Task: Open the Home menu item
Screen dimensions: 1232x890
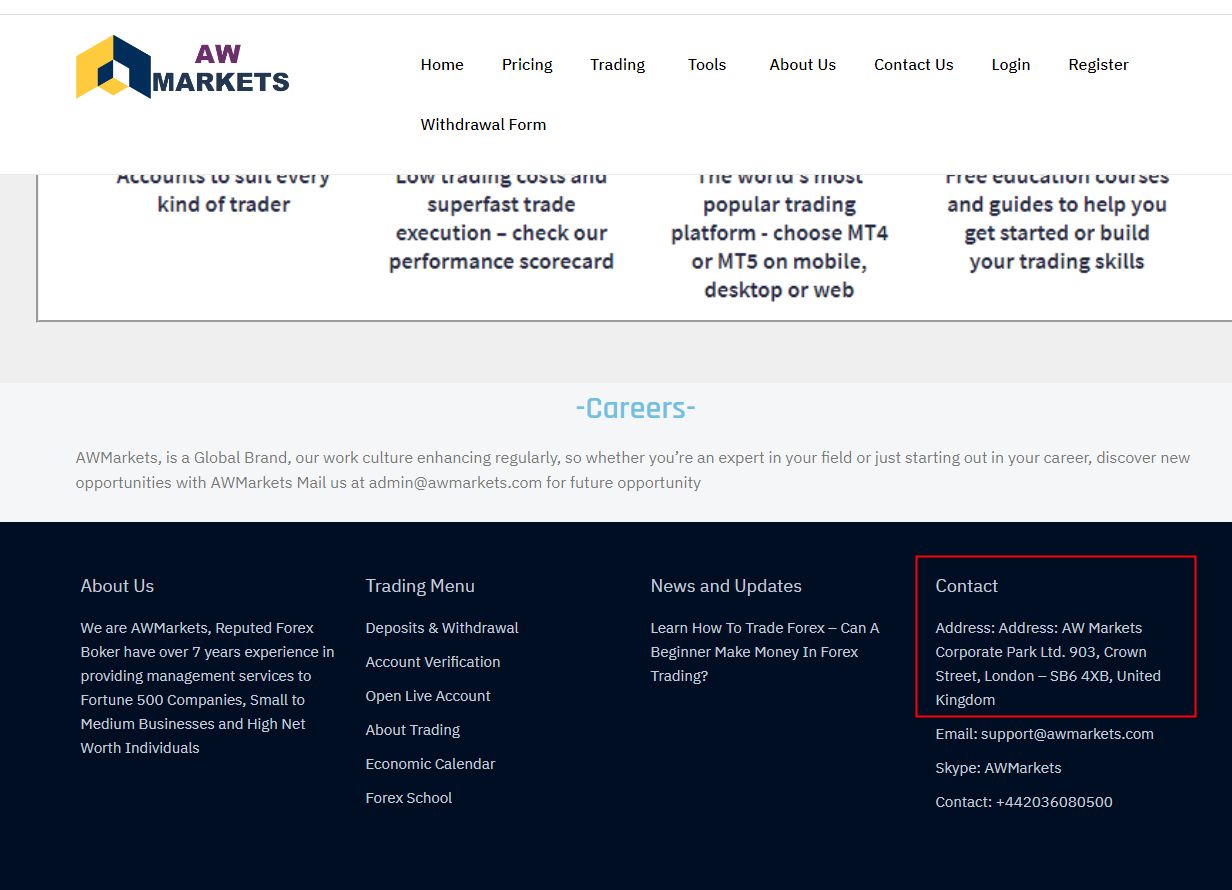Action: 442,65
